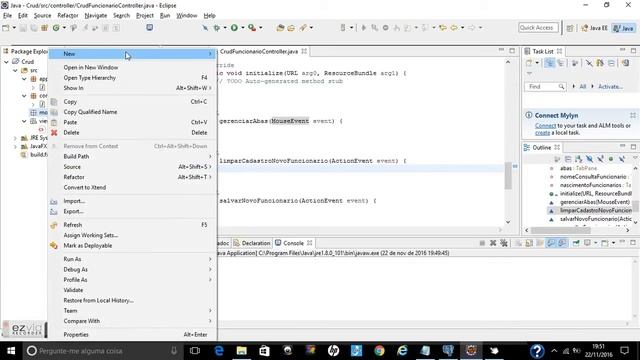Click the Open Task icon in toolbar
This screenshot has width=640, height=360.
pos(291,28)
